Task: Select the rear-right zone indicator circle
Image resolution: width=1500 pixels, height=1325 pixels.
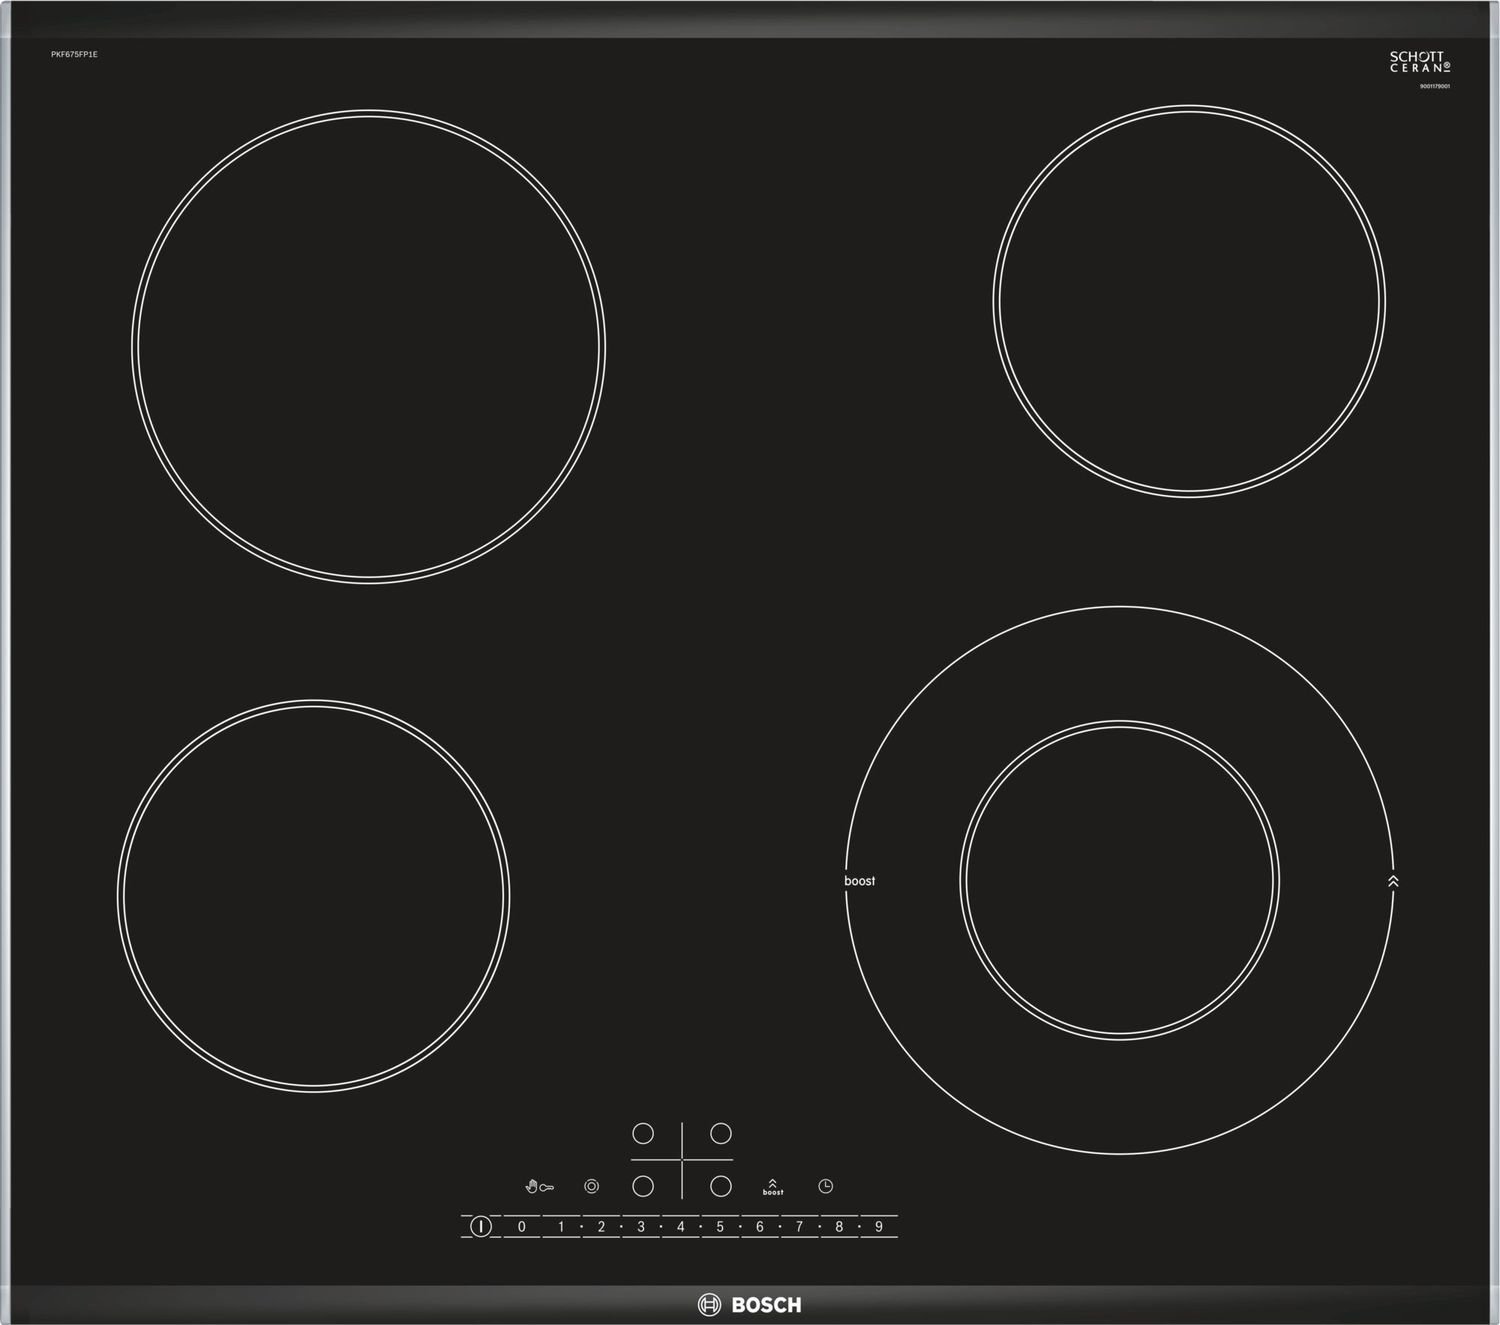Action: tap(721, 1133)
